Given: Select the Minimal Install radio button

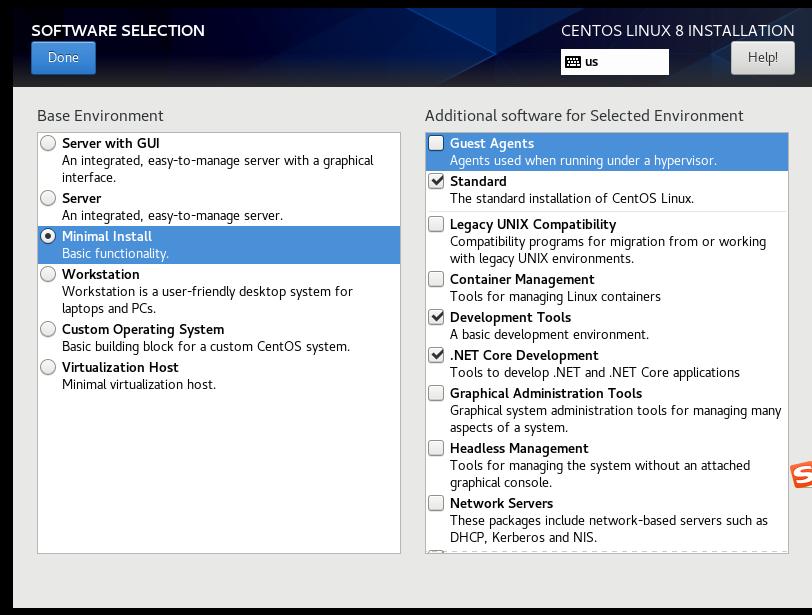Looking at the screenshot, I should 48,237.
